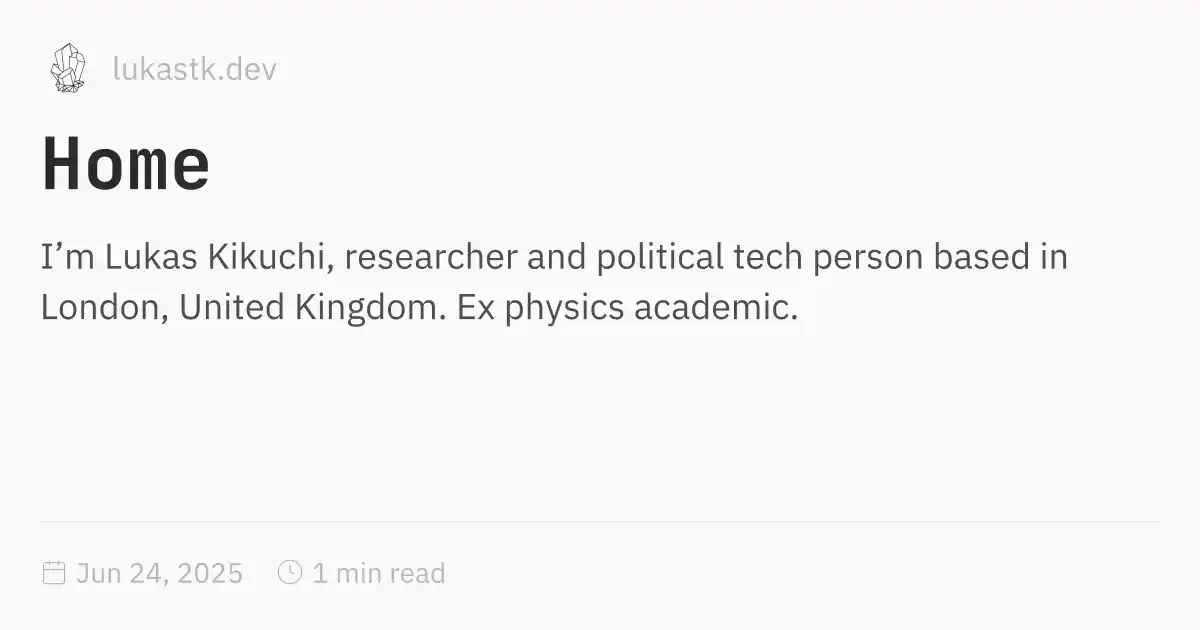The image size is (1200, 630).
Task: Click the Home page heading
Action: click(x=126, y=164)
